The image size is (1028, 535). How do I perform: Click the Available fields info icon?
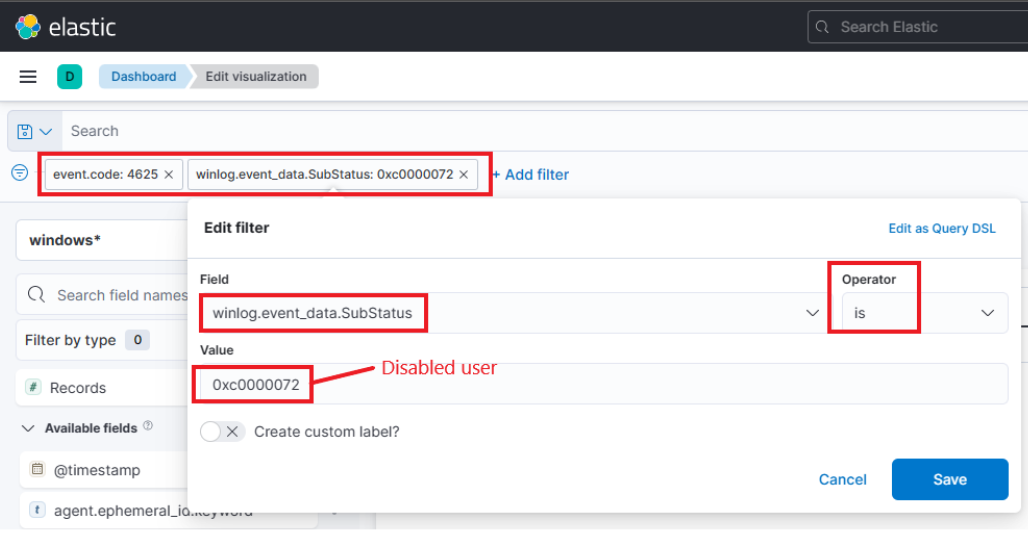[148, 427]
